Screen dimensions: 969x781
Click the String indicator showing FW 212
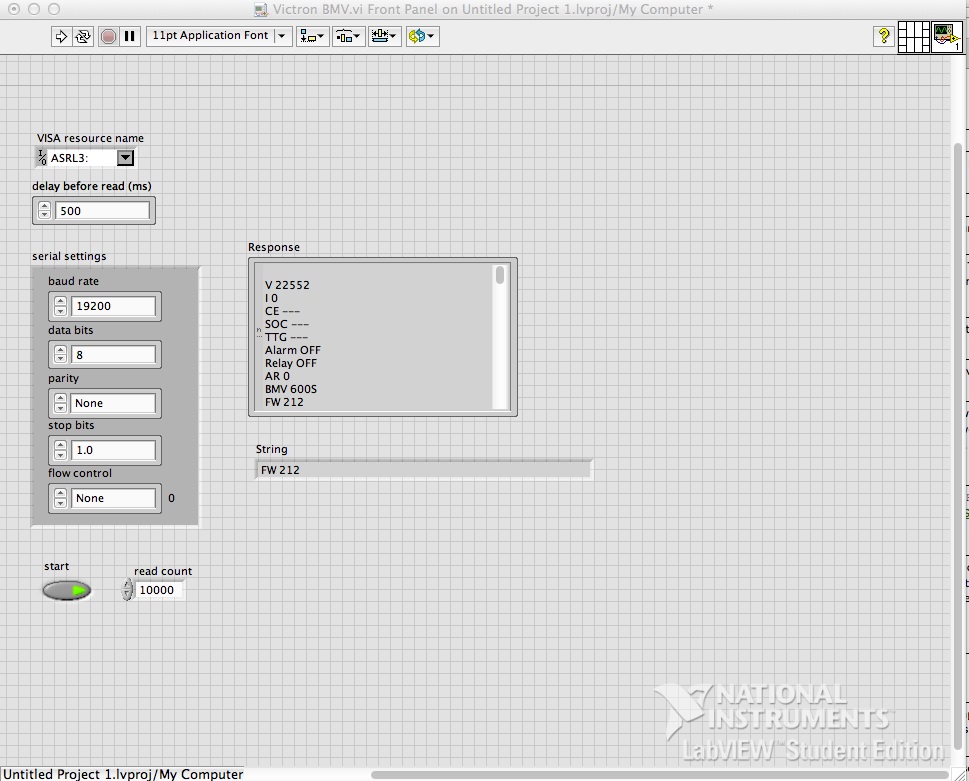pos(423,470)
